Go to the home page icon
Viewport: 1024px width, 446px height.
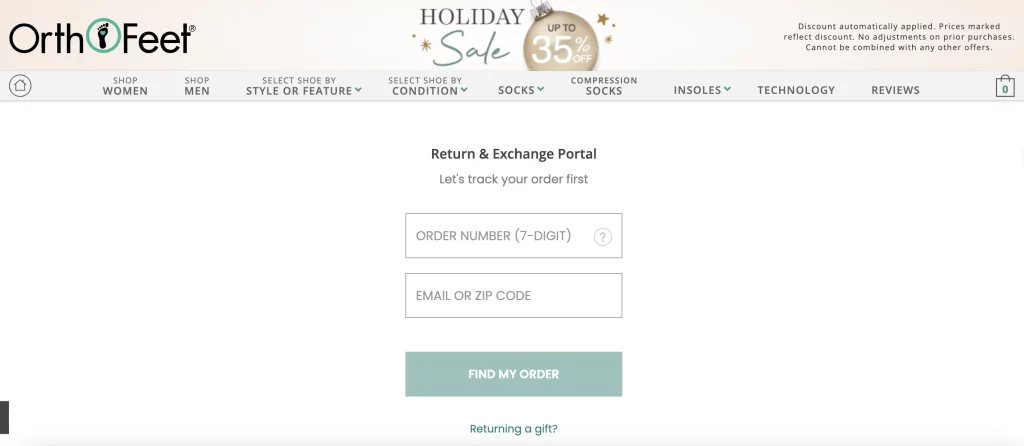pos(20,86)
